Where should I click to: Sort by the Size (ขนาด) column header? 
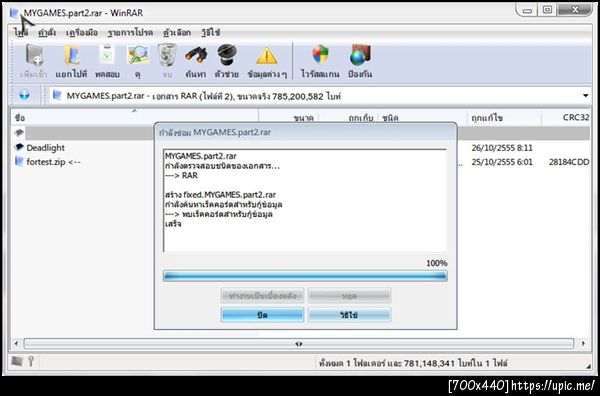click(289, 117)
